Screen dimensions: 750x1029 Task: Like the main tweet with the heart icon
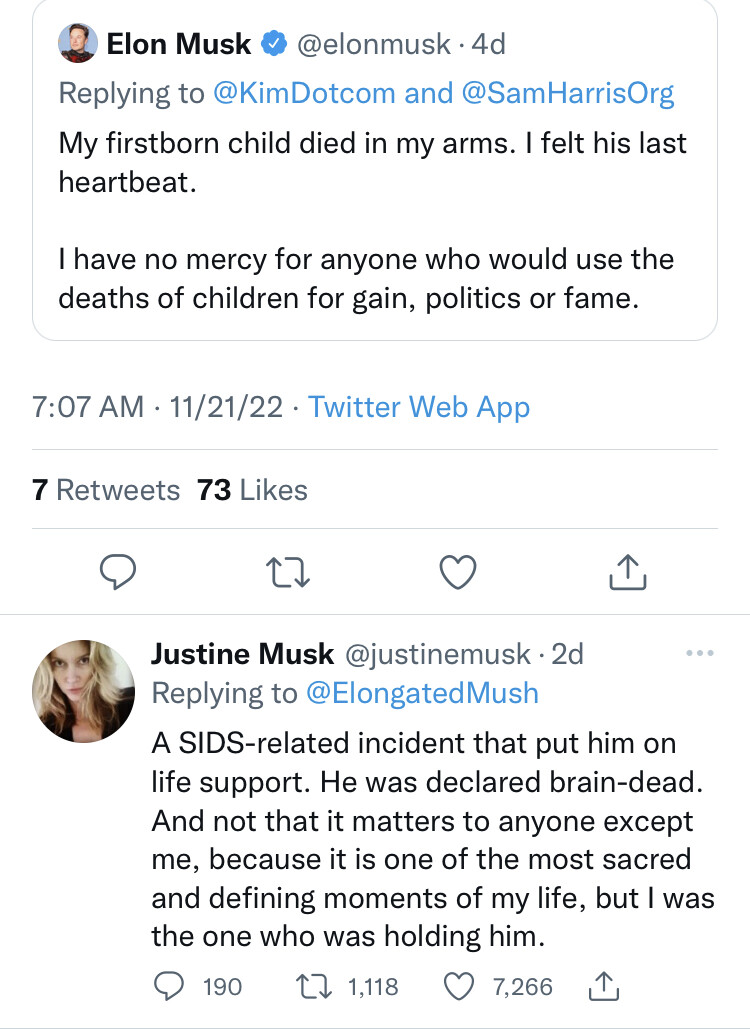458,570
